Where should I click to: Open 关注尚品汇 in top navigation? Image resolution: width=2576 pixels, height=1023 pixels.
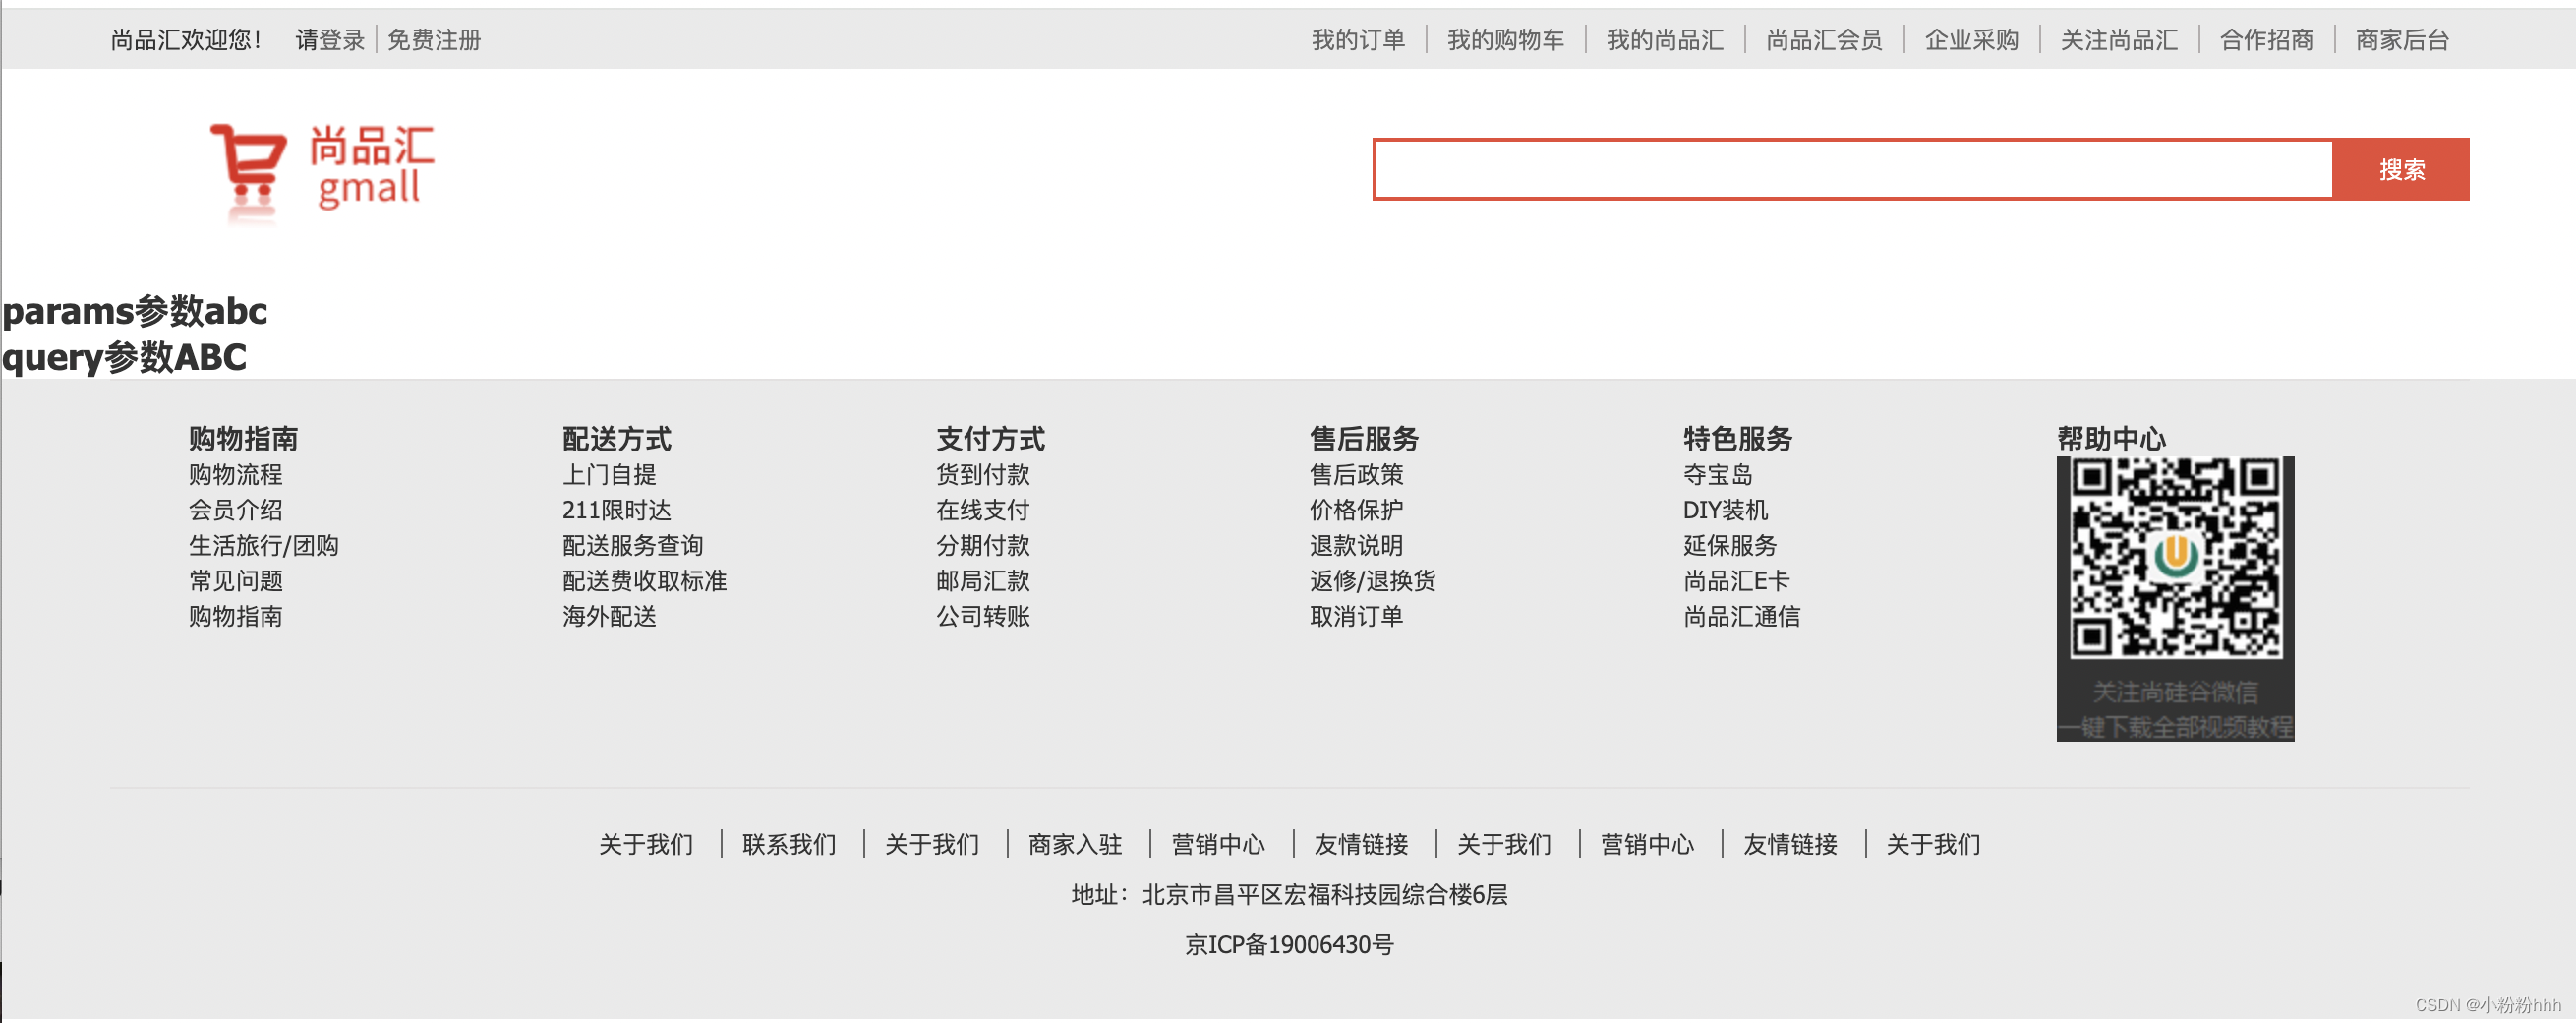[x=2119, y=40]
